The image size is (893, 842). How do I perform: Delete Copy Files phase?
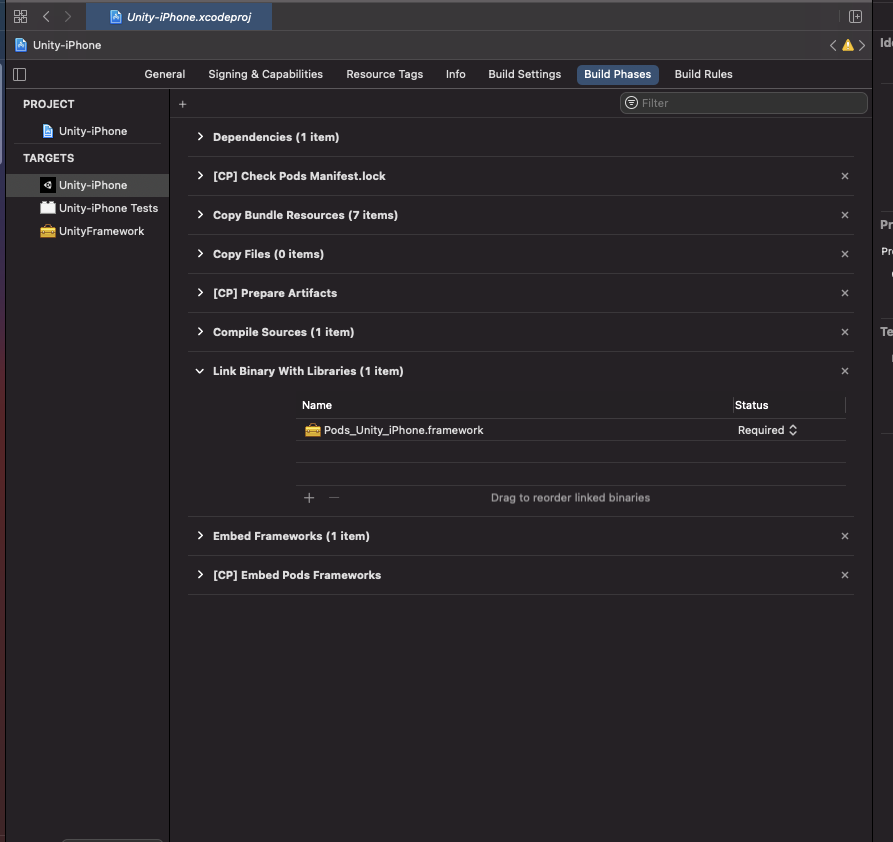(845, 254)
